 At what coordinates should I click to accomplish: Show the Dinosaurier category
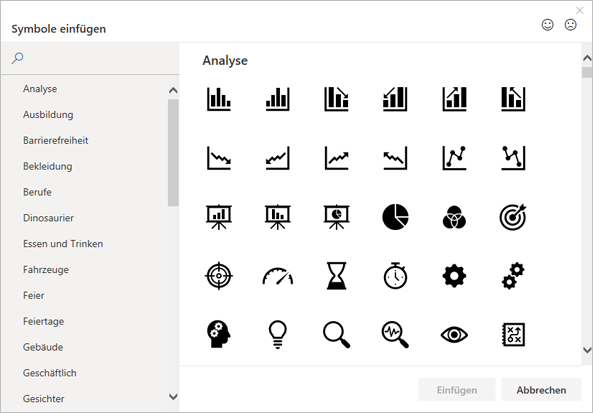point(48,218)
